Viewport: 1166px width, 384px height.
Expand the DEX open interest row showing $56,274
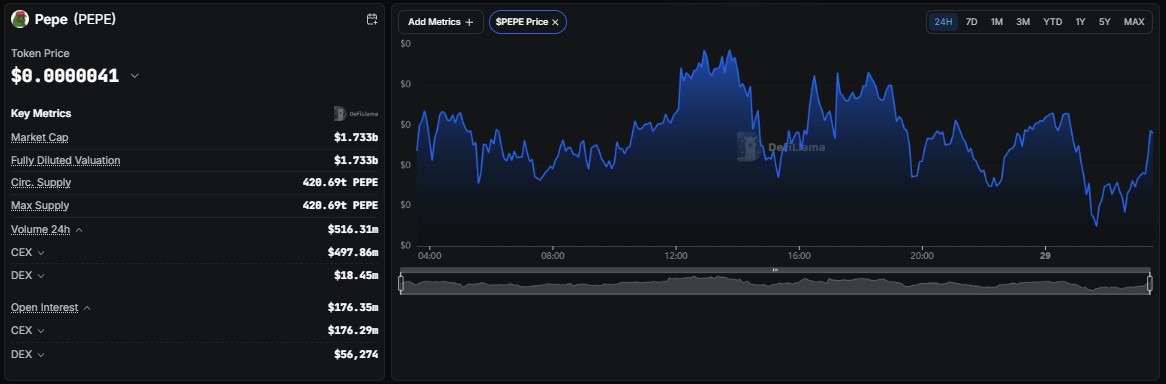(x=41, y=355)
